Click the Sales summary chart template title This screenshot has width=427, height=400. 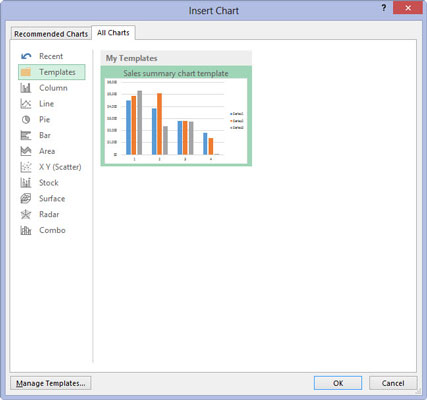click(176, 73)
